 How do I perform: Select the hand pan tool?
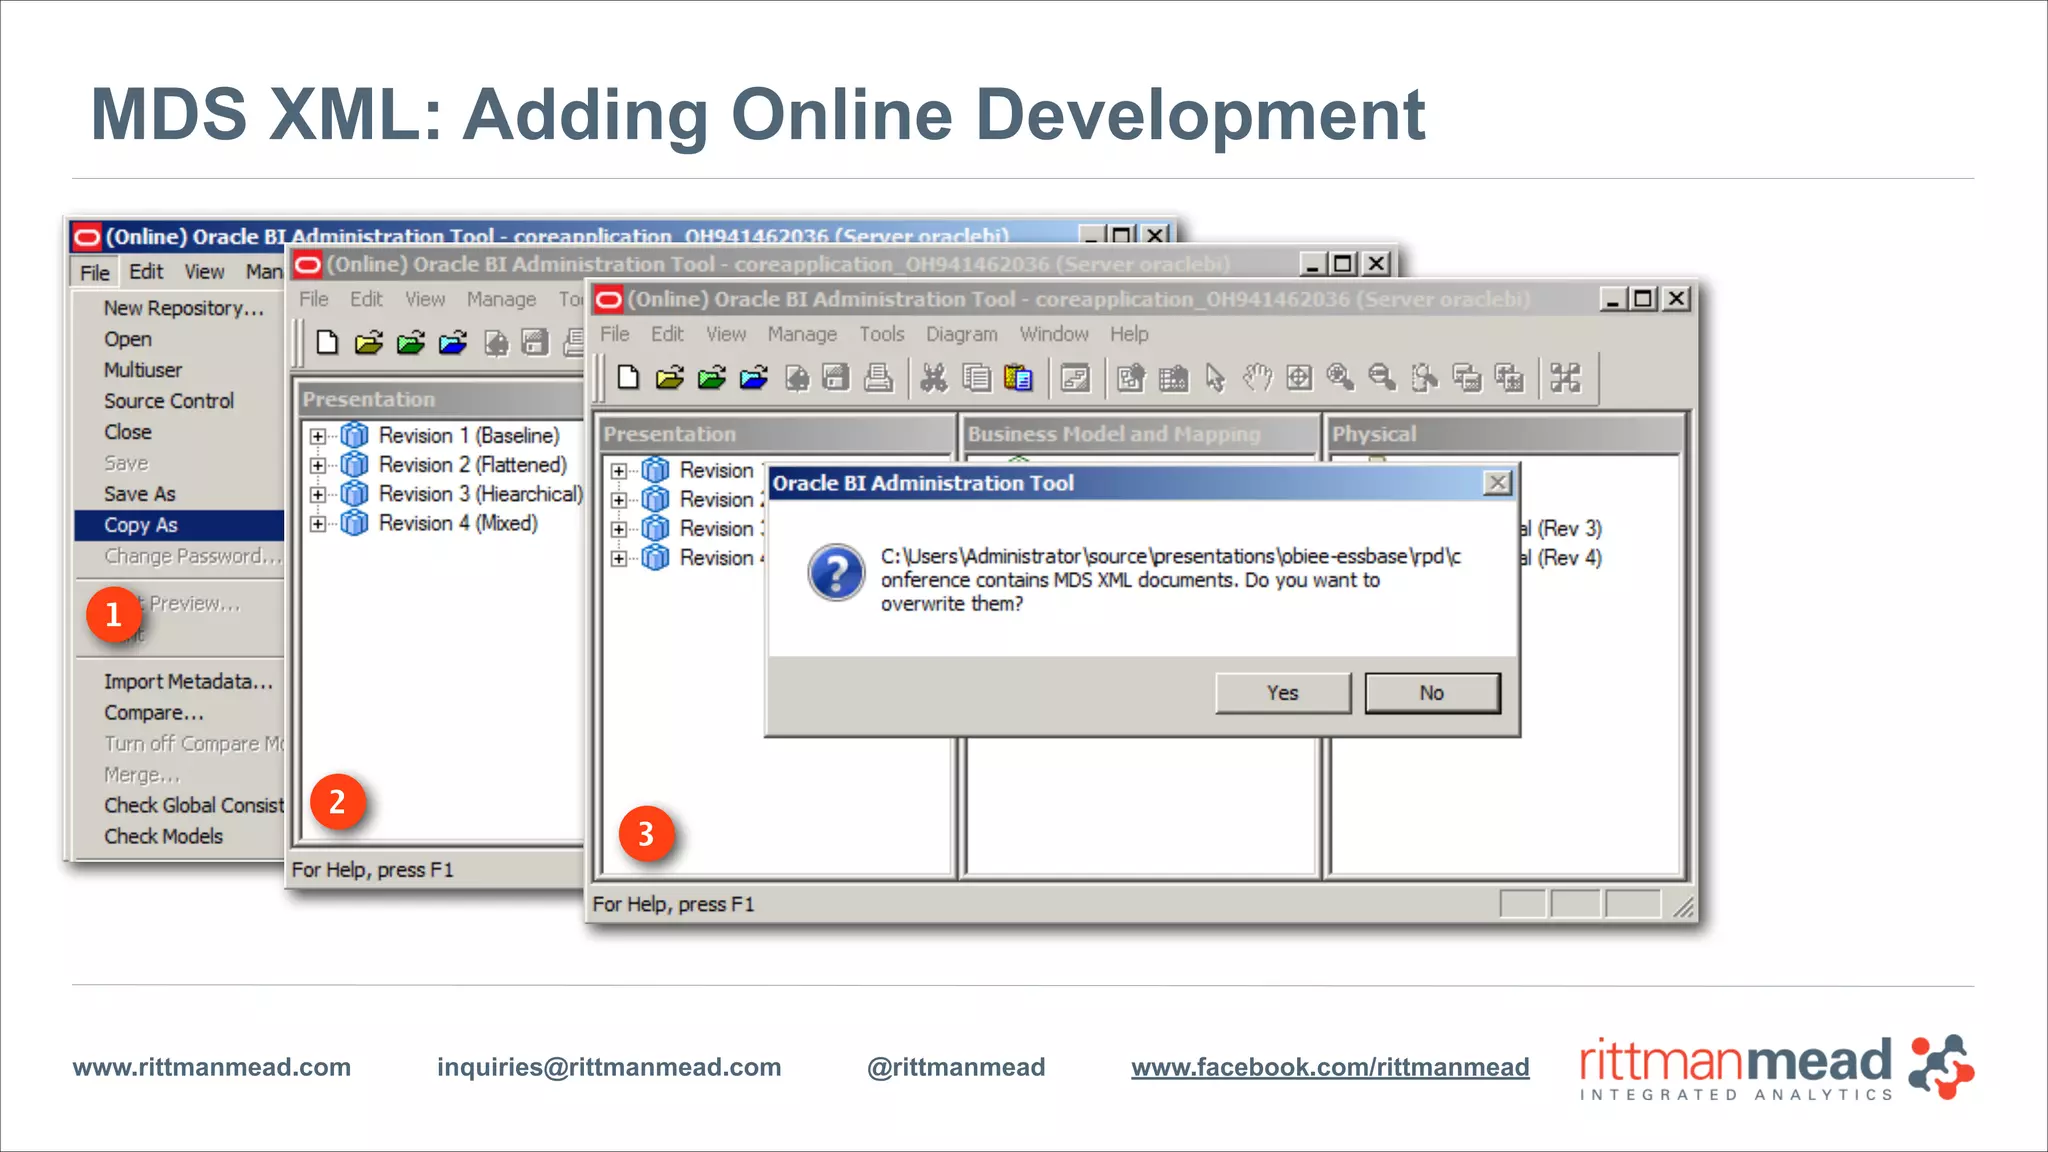click(1257, 377)
